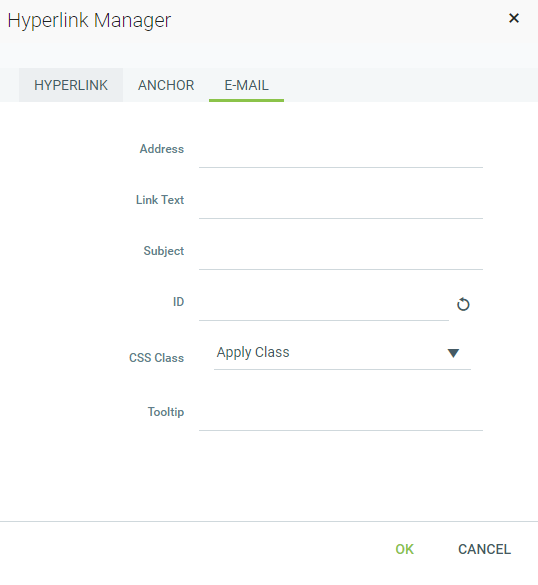Click the Subject field label

pyautogui.click(x=163, y=251)
